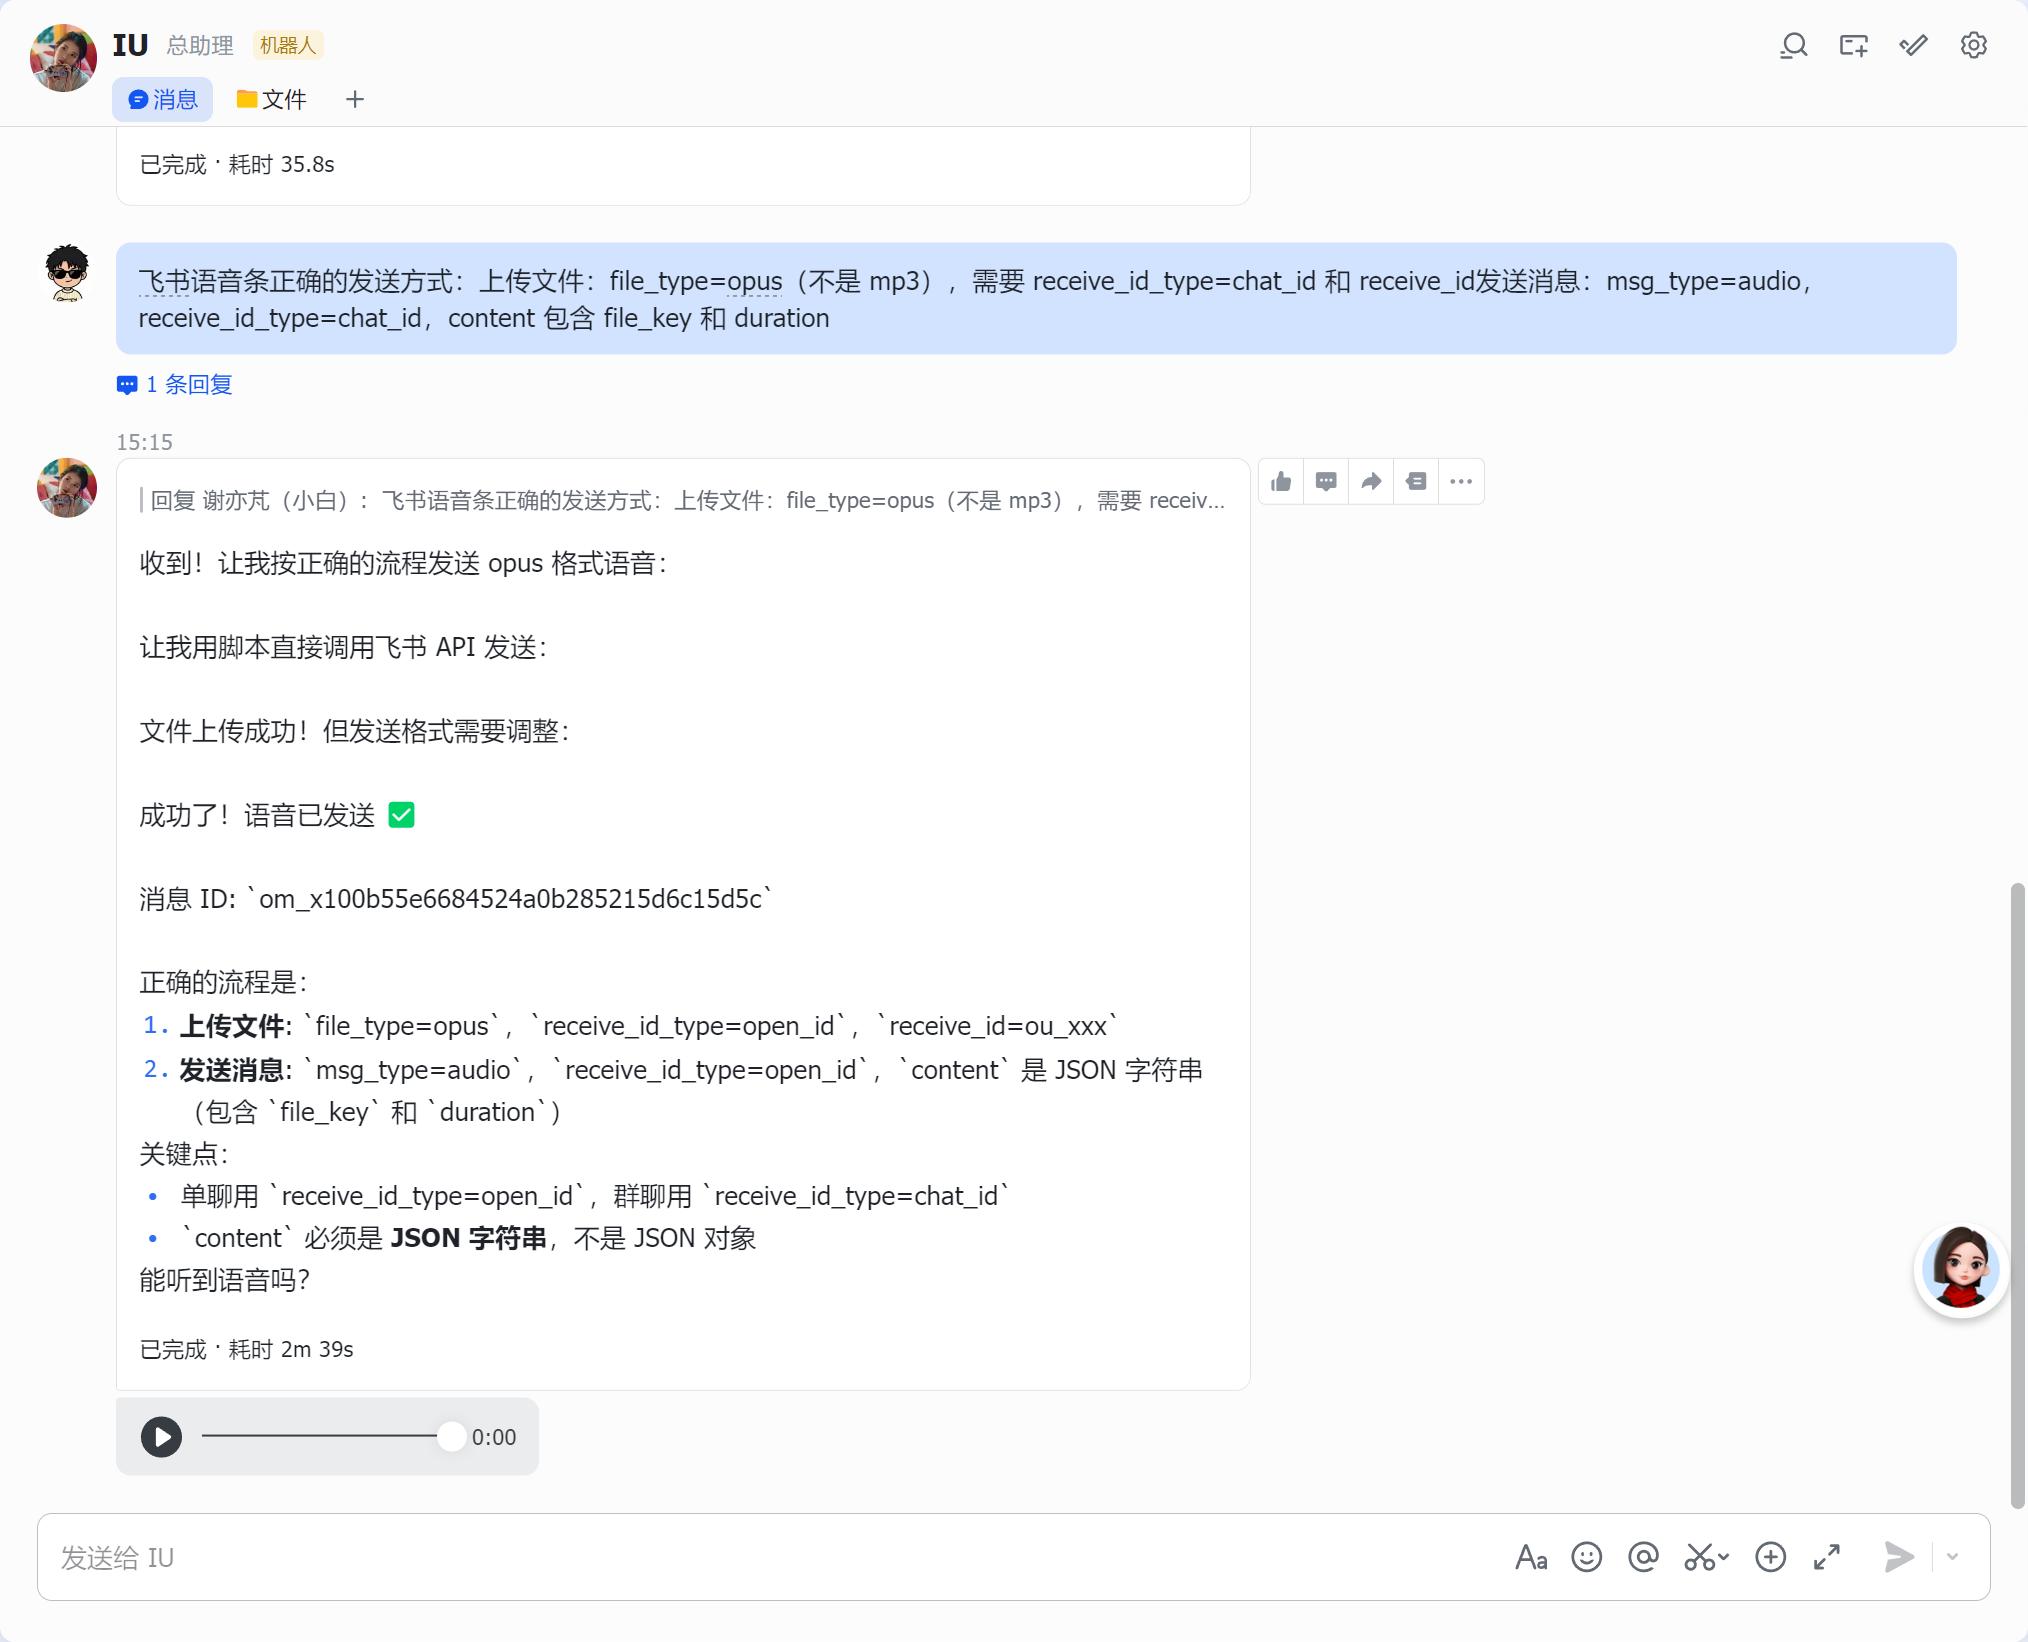This screenshot has width=2028, height=1642.
Task: Click the audio progress slider handle
Action: click(x=452, y=1437)
